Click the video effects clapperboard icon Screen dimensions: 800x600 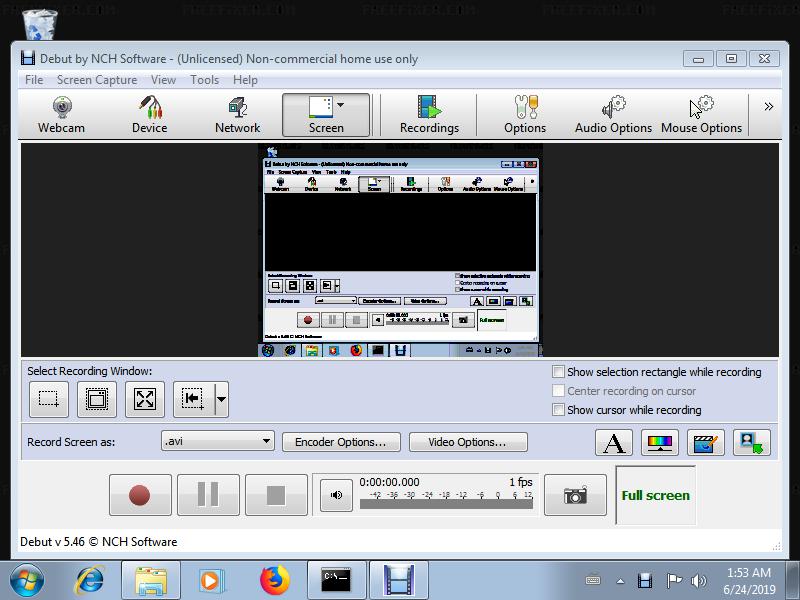[x=705, y=442]
